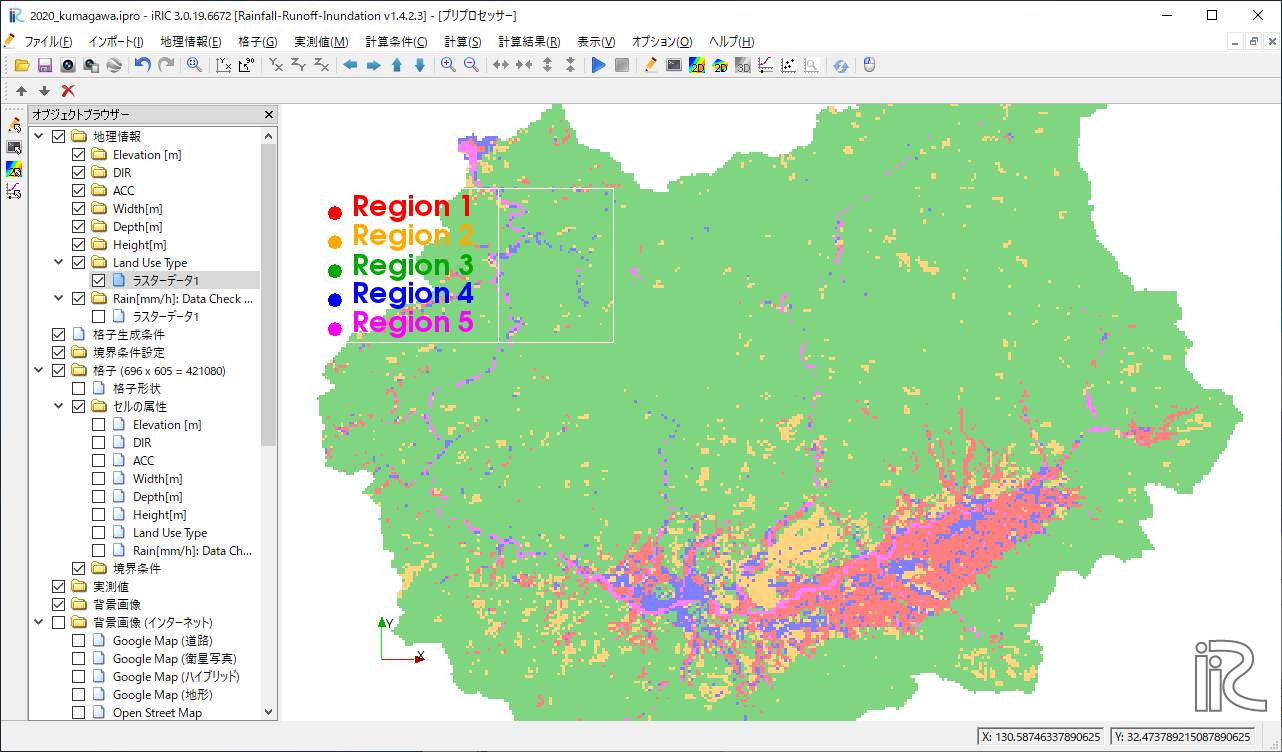The width and height of the screenshot is (1282, 752).
Task: Open 3D post-processing window icon
Action: (x=743, y=65)
